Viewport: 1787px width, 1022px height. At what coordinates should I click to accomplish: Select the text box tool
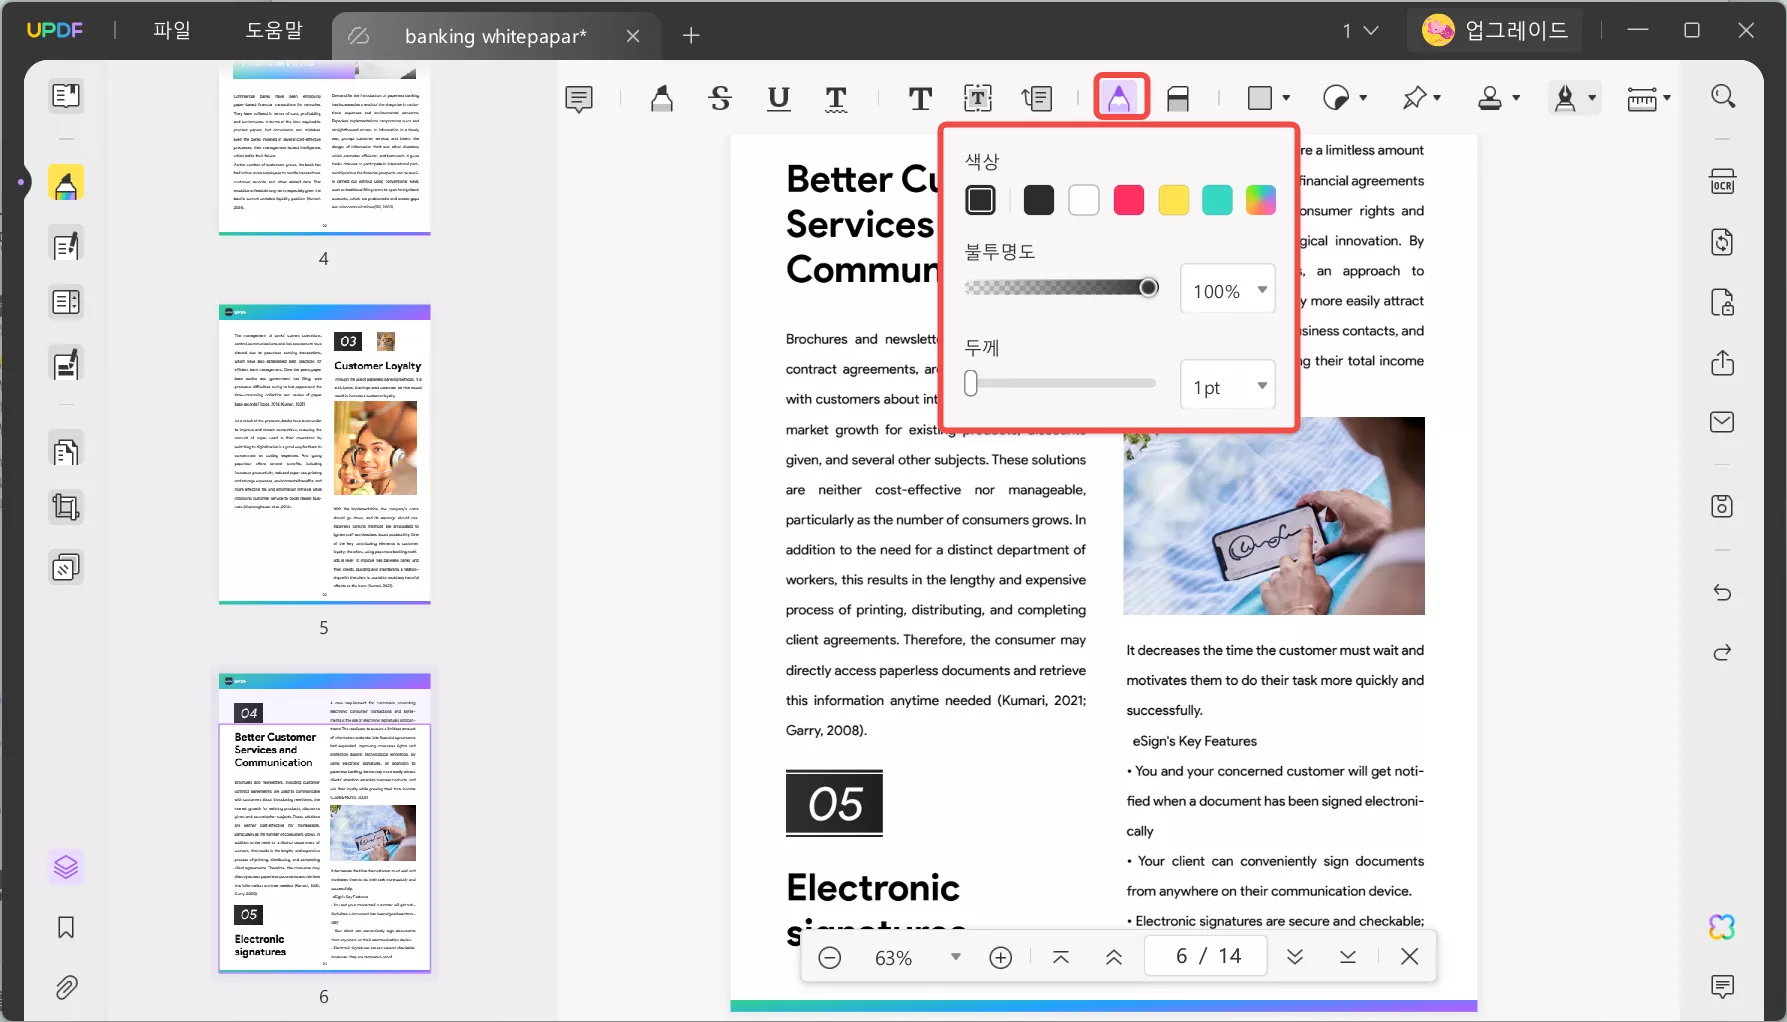(978, 98)
